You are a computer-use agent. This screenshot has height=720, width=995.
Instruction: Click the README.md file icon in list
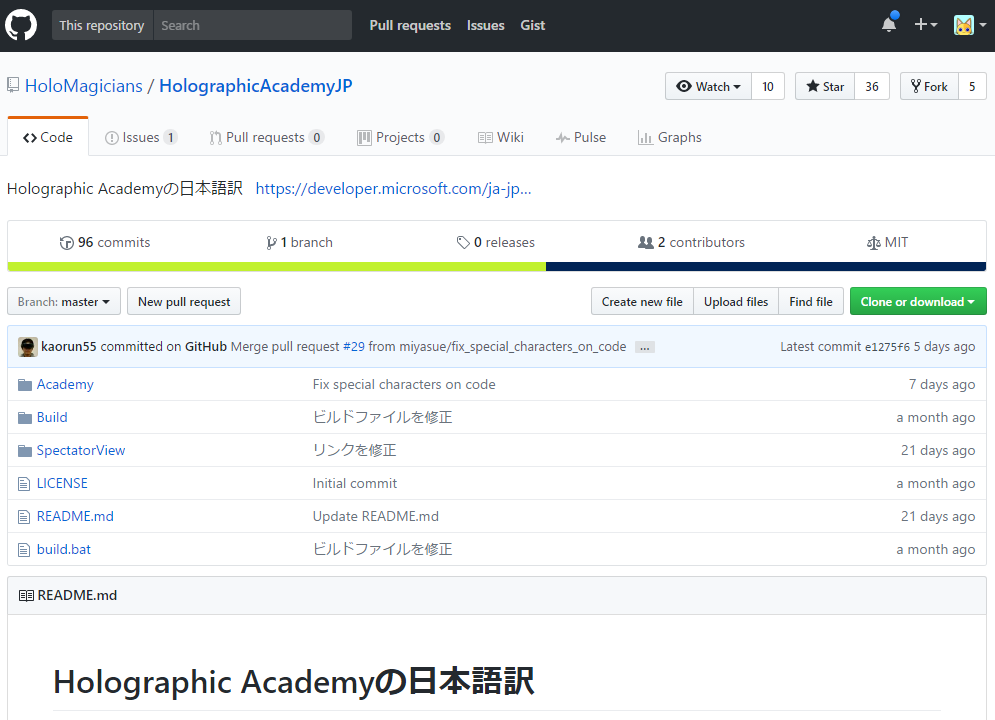click(x=24, y=516)
